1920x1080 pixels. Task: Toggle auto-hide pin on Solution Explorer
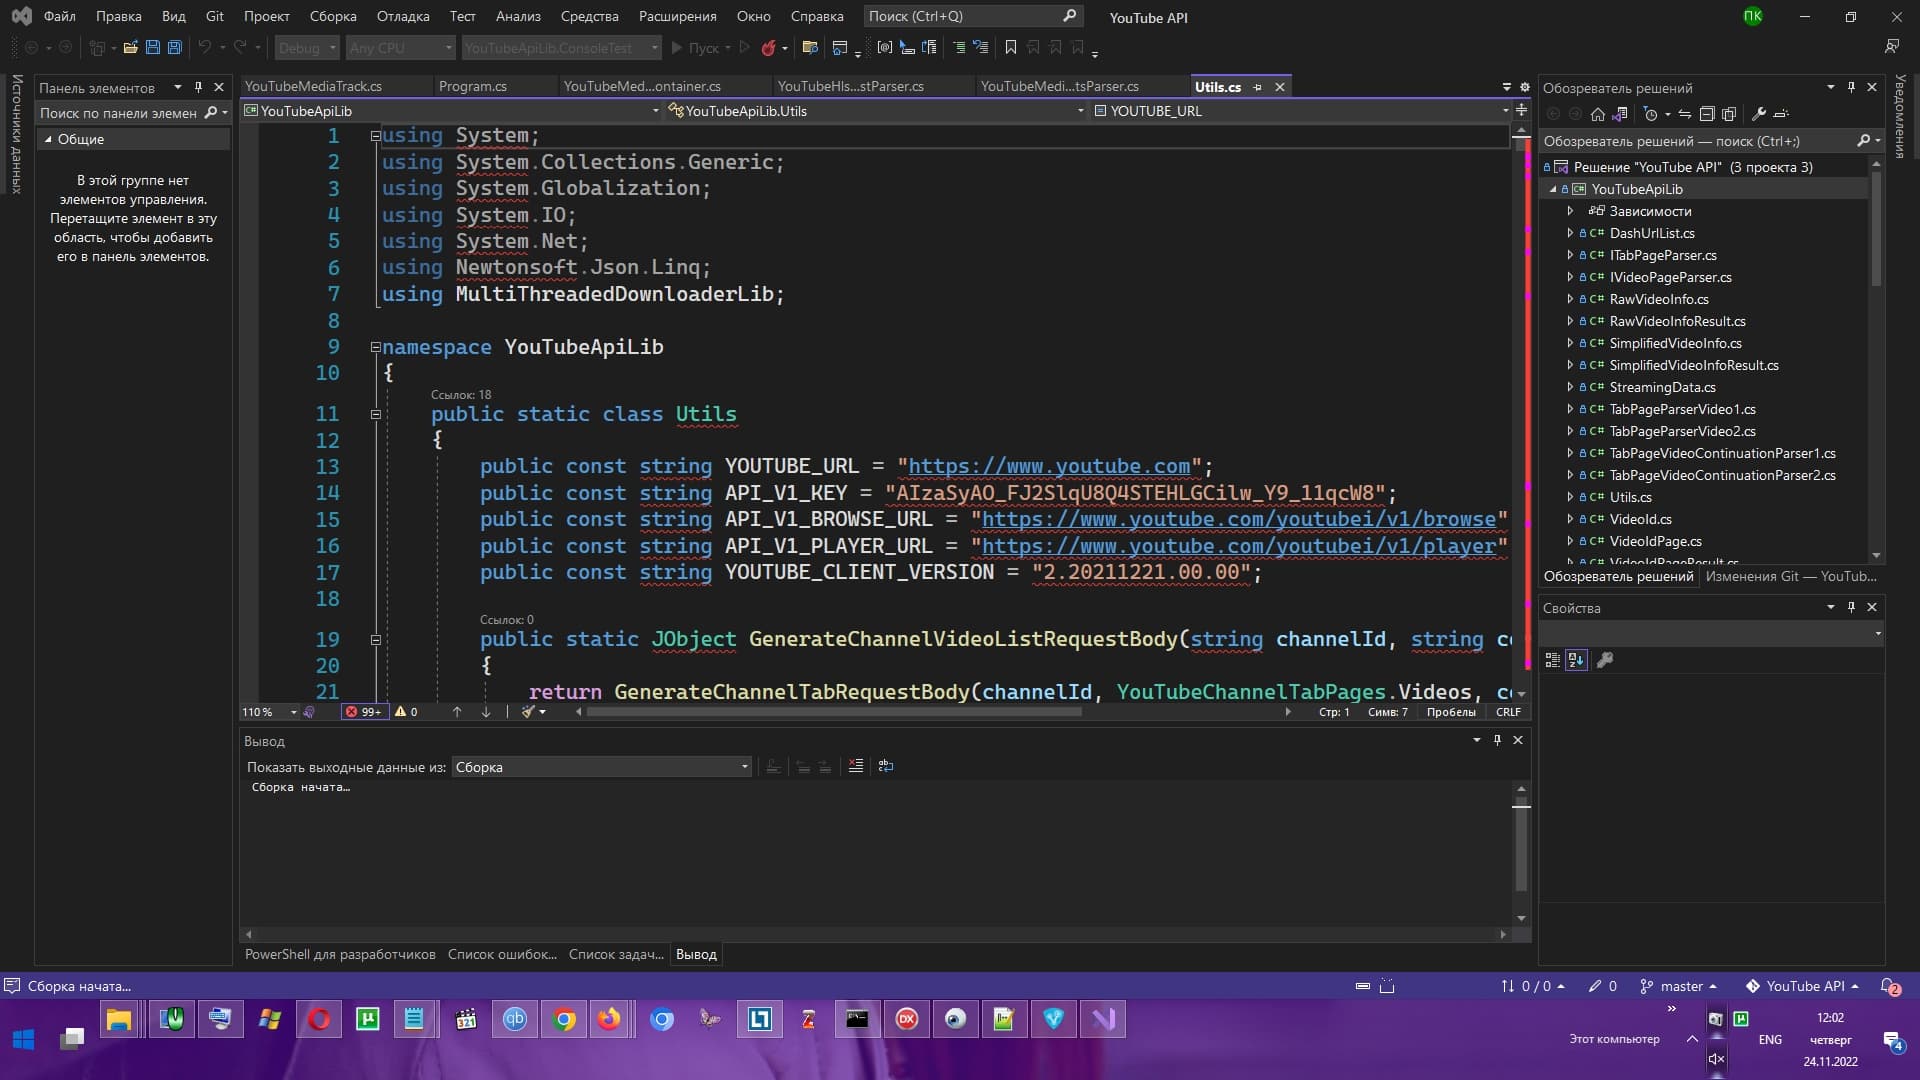[1851, 87]
